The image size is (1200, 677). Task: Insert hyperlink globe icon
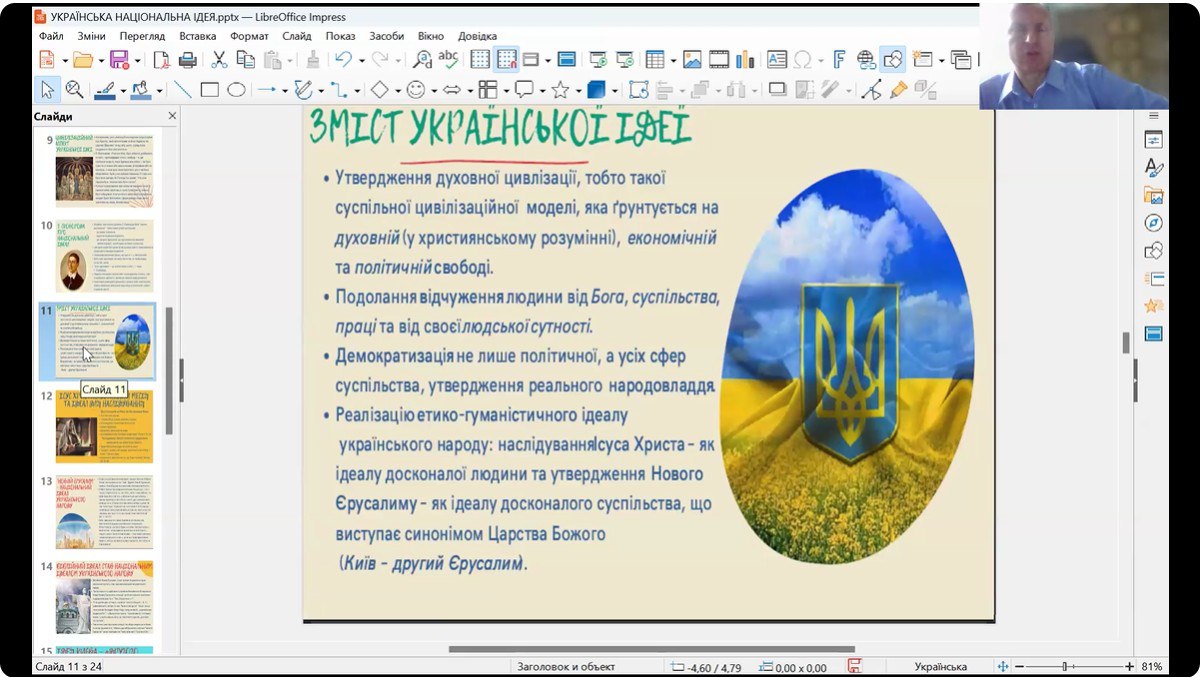[866, 60]
